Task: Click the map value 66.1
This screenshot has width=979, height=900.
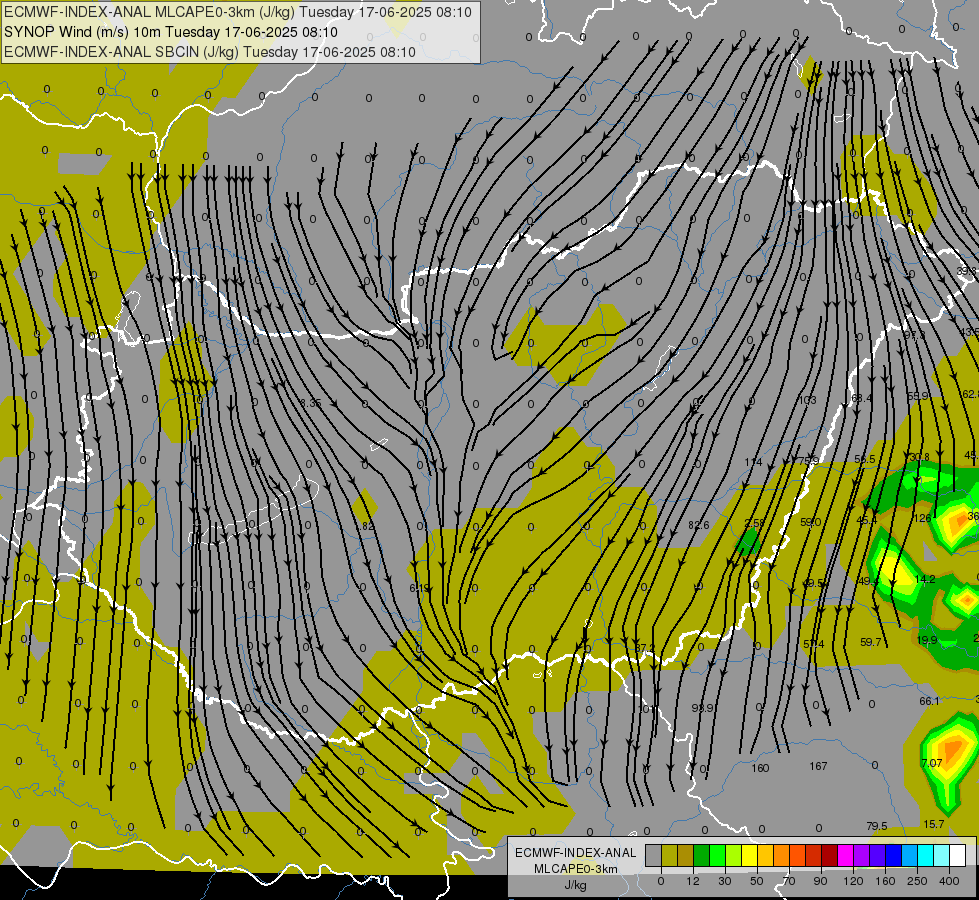Action: click(929, 701)
